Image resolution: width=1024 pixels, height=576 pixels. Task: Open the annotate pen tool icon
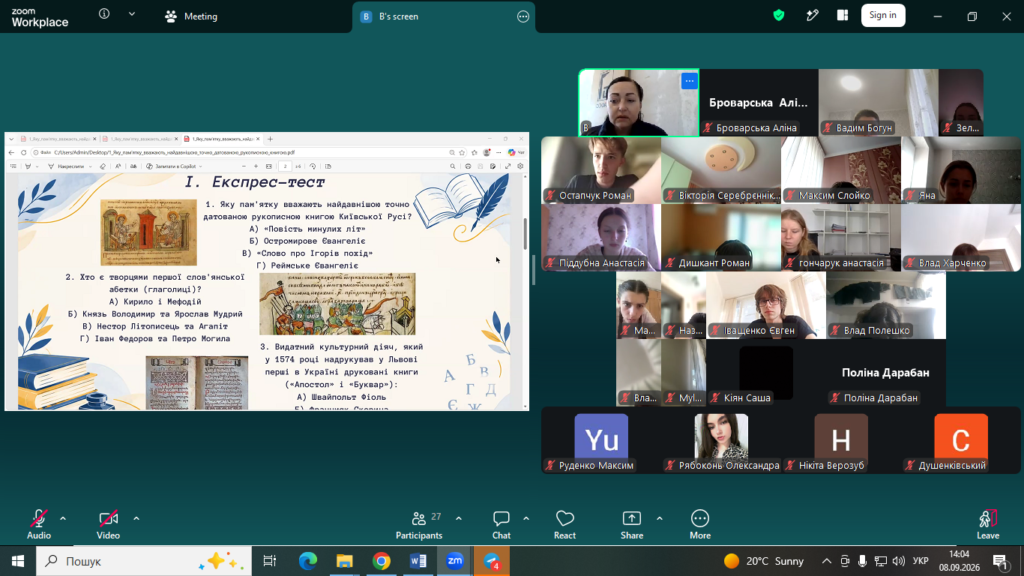tap(812, 16)
